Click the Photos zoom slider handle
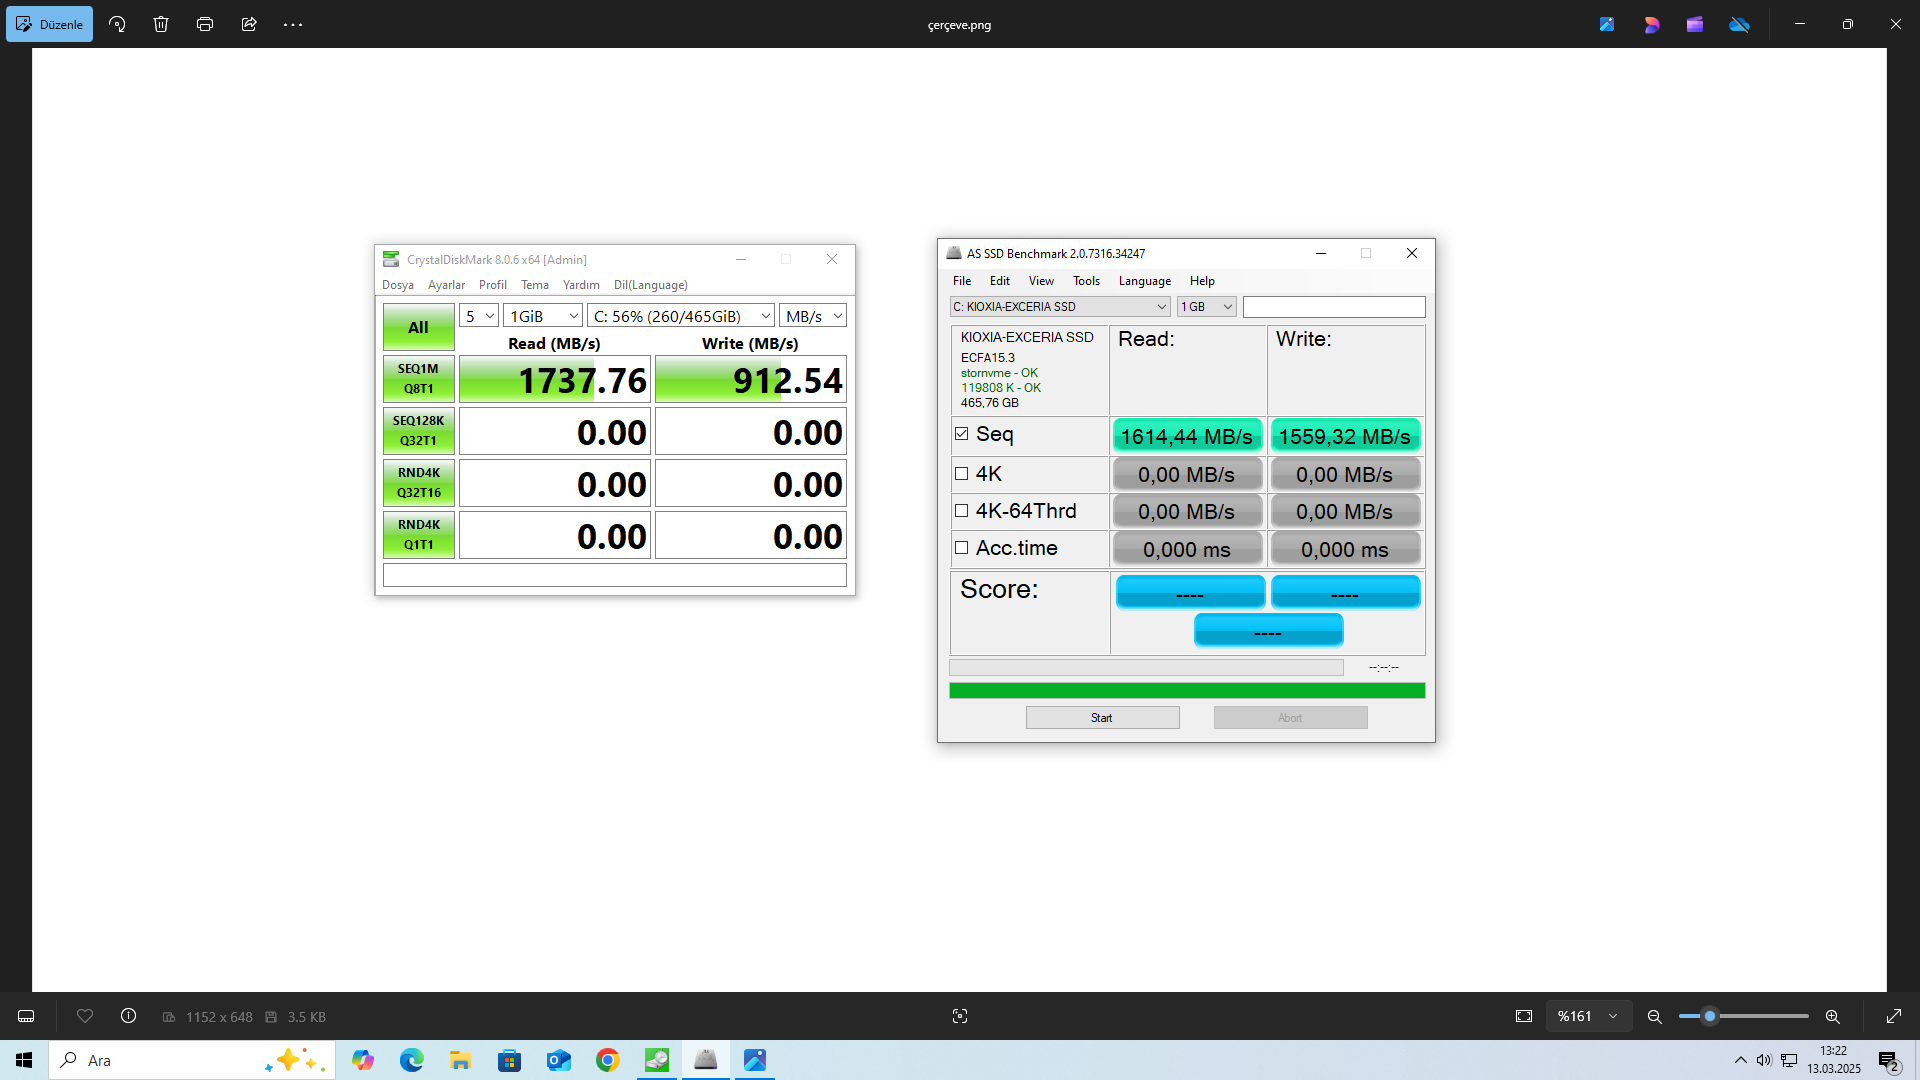Image resolution: width=1920 pixels, height=1080 pixels. coord(1710,1016)
